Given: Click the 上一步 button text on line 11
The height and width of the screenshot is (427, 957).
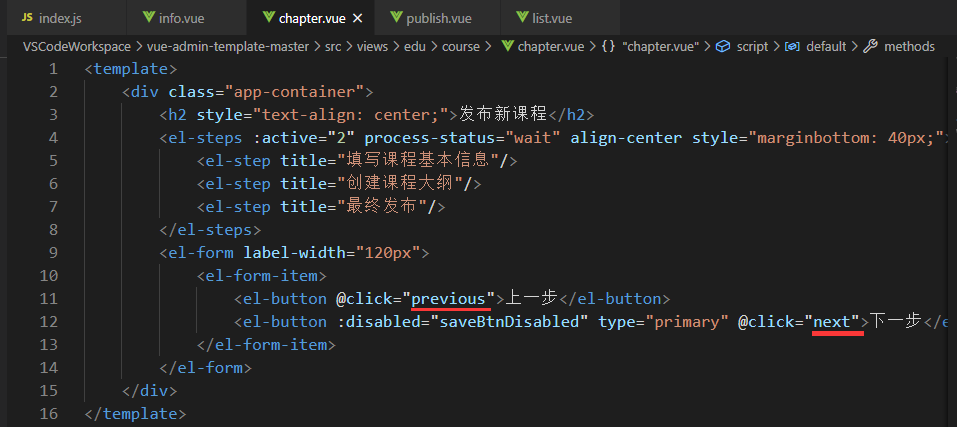Looking at the screenshot, I should pos(532,298).
